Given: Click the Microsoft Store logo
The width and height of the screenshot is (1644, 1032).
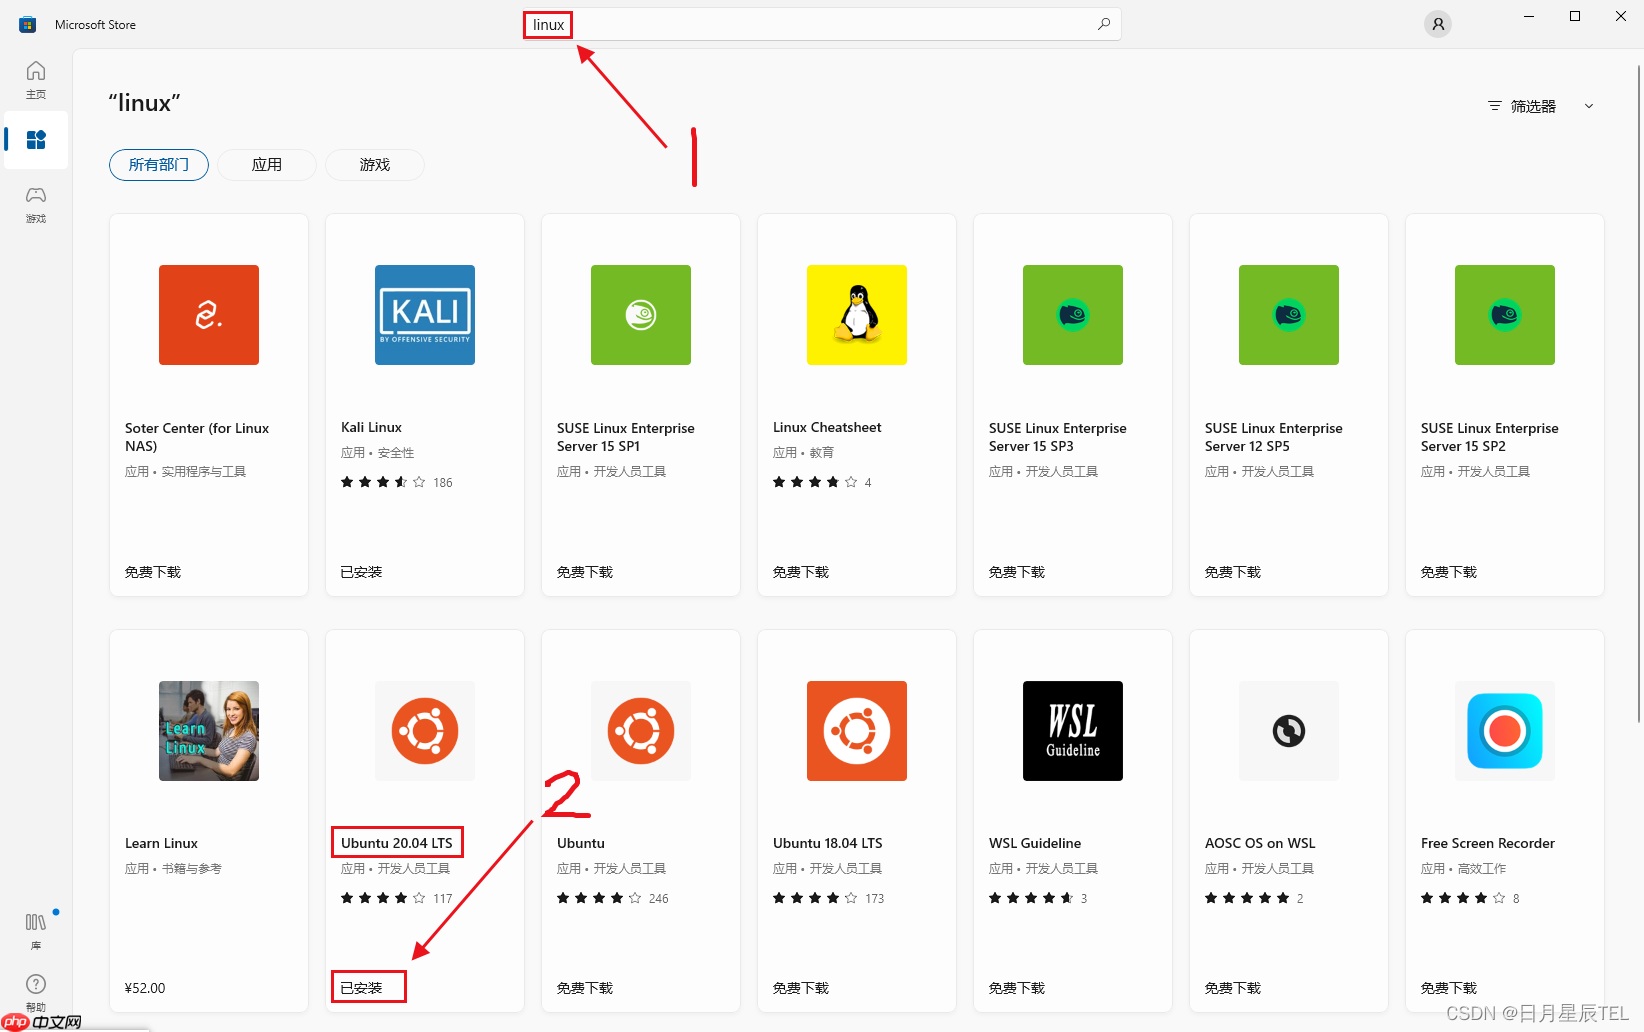Looking at the screenshot, I should 27,23.
